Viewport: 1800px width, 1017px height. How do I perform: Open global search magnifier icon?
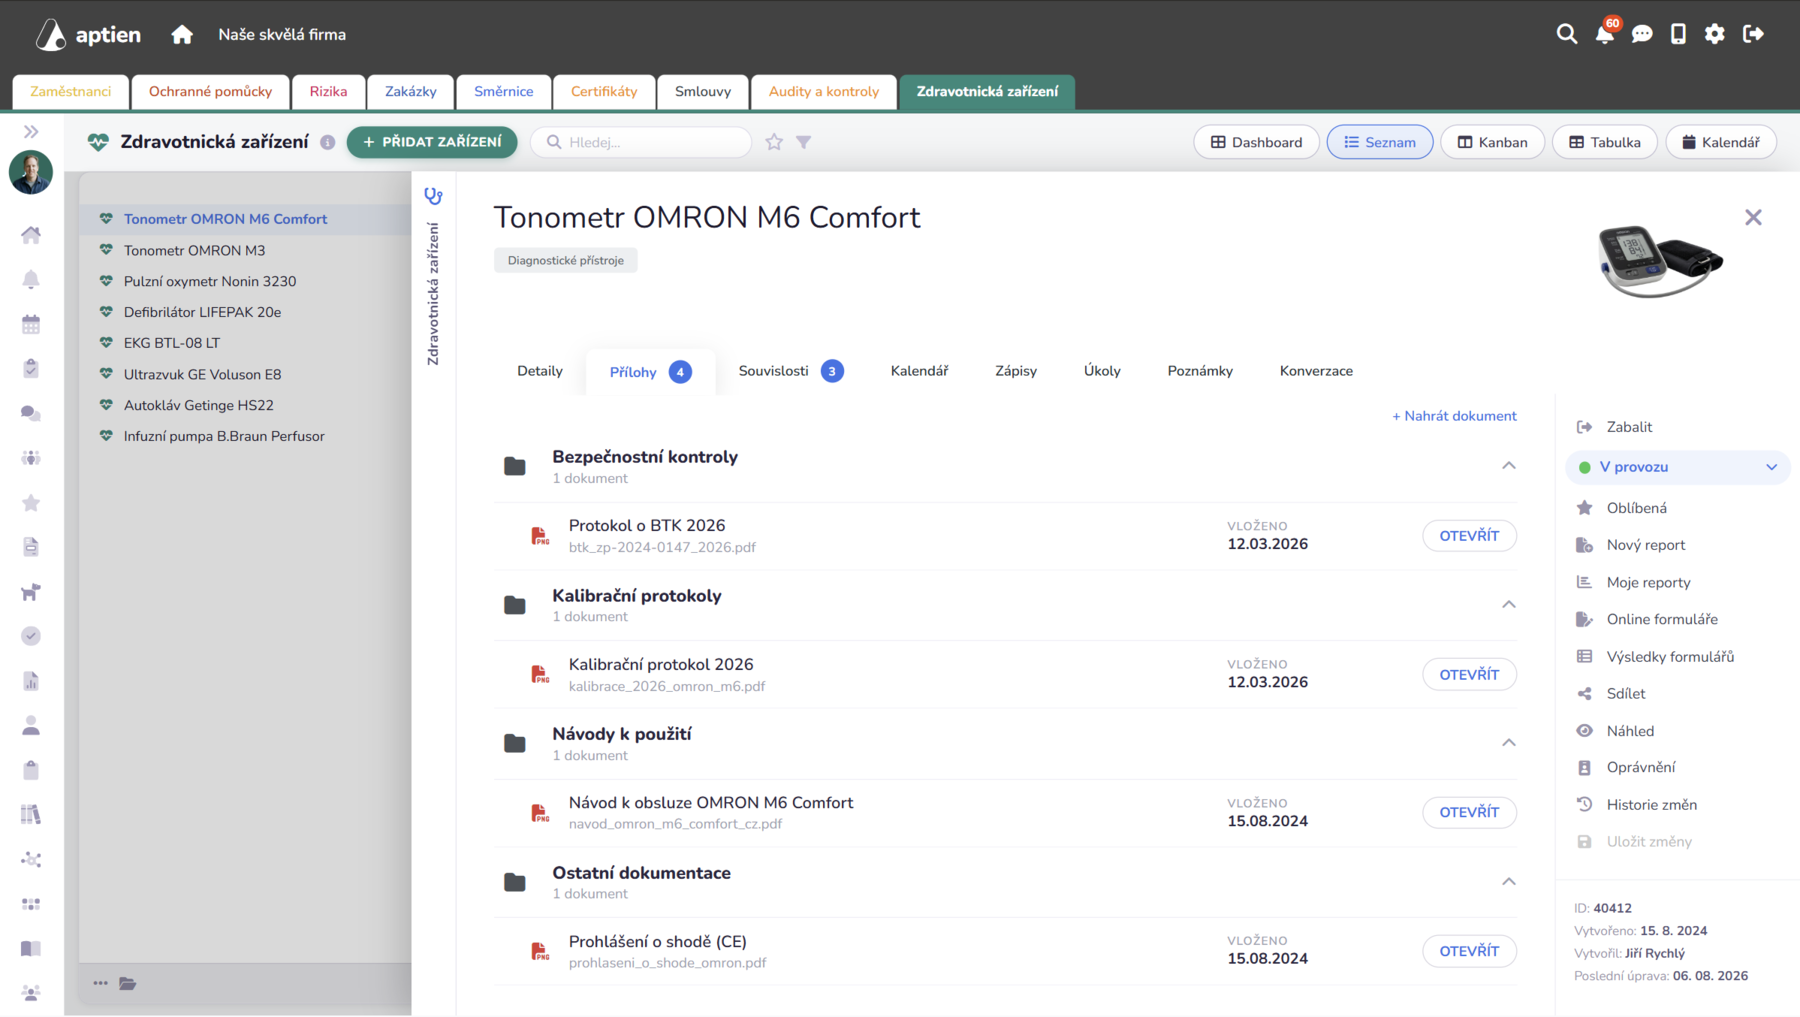[1567, 34]
